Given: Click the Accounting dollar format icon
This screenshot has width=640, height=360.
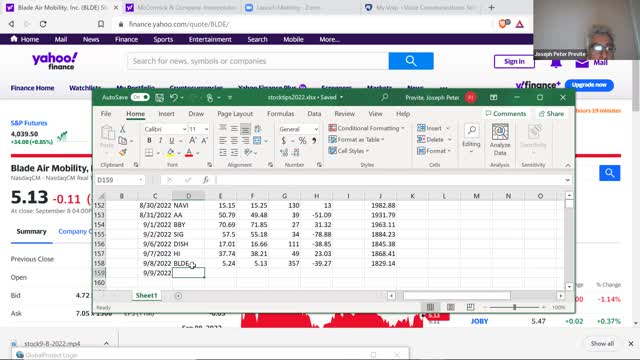Looking at the screenshot, I should [284, 141].
